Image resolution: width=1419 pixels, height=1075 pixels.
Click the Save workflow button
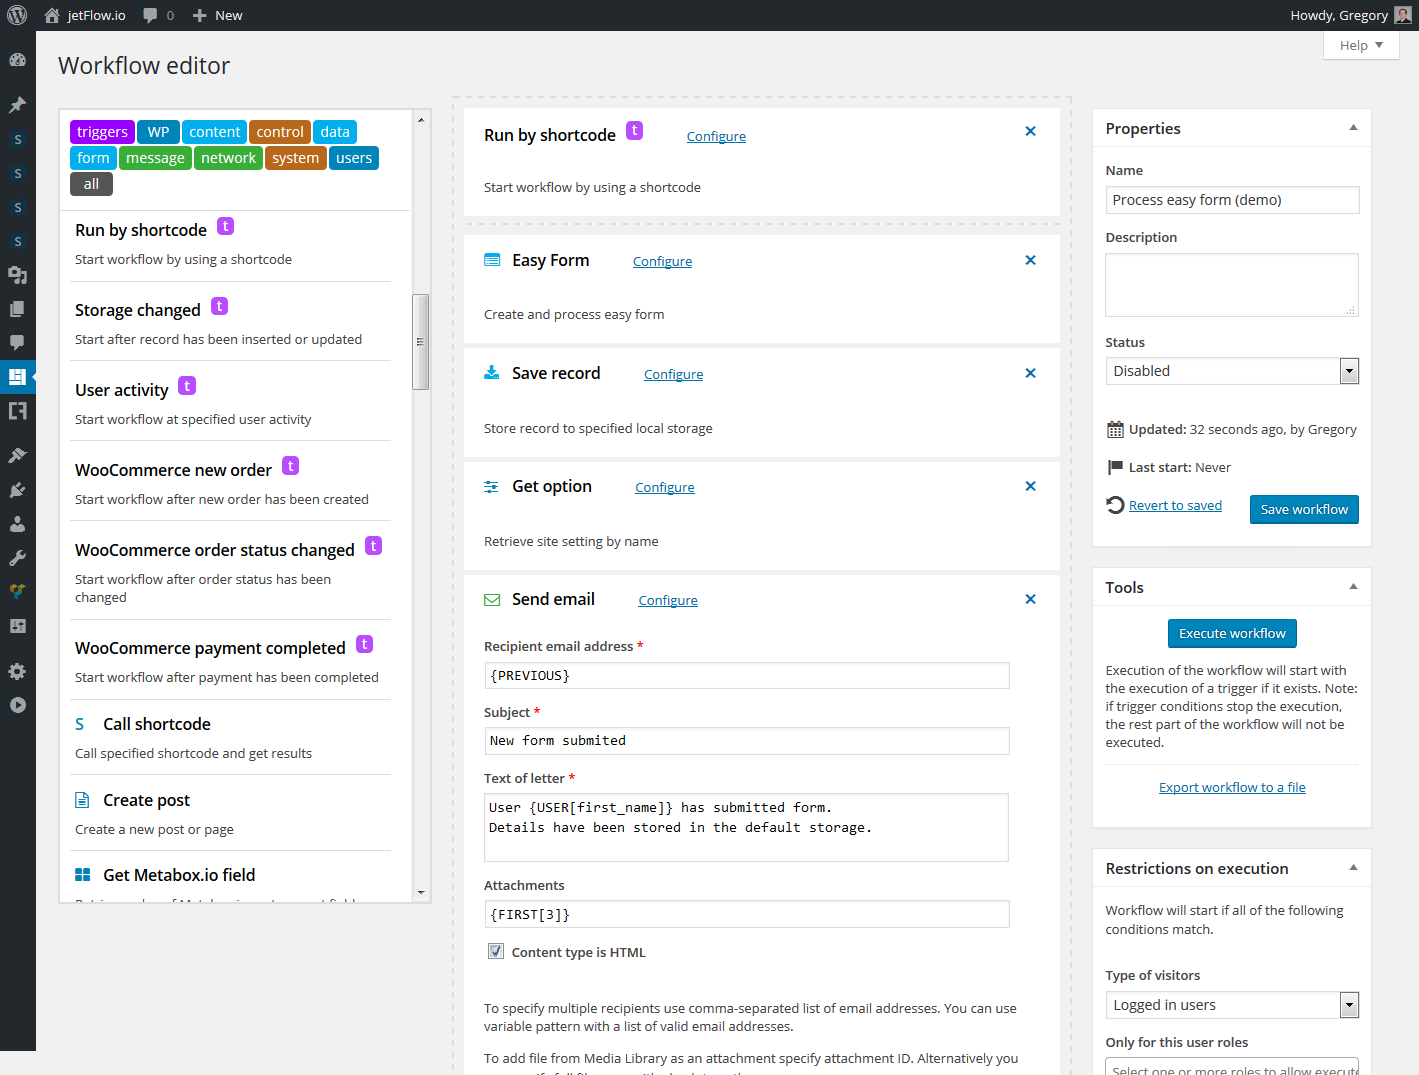point(1303,509)
